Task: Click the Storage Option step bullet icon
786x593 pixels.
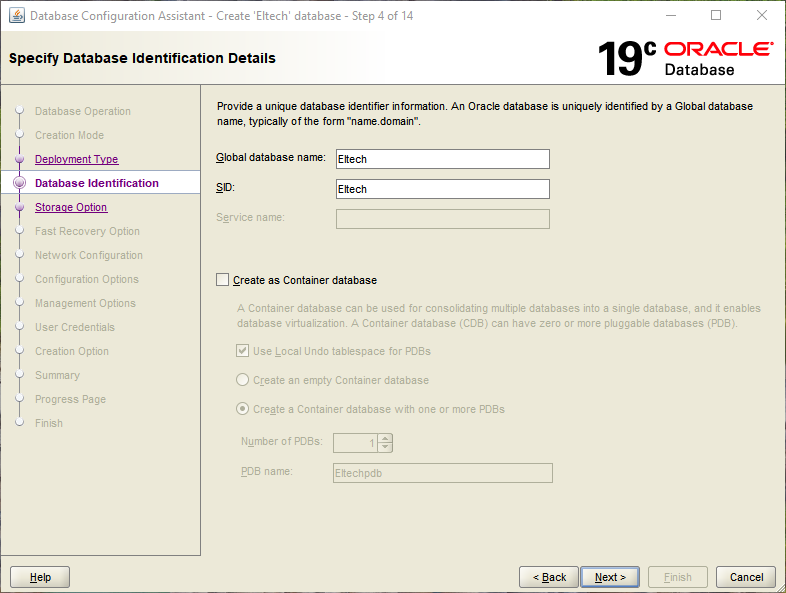Action: (x=19, y=208)
